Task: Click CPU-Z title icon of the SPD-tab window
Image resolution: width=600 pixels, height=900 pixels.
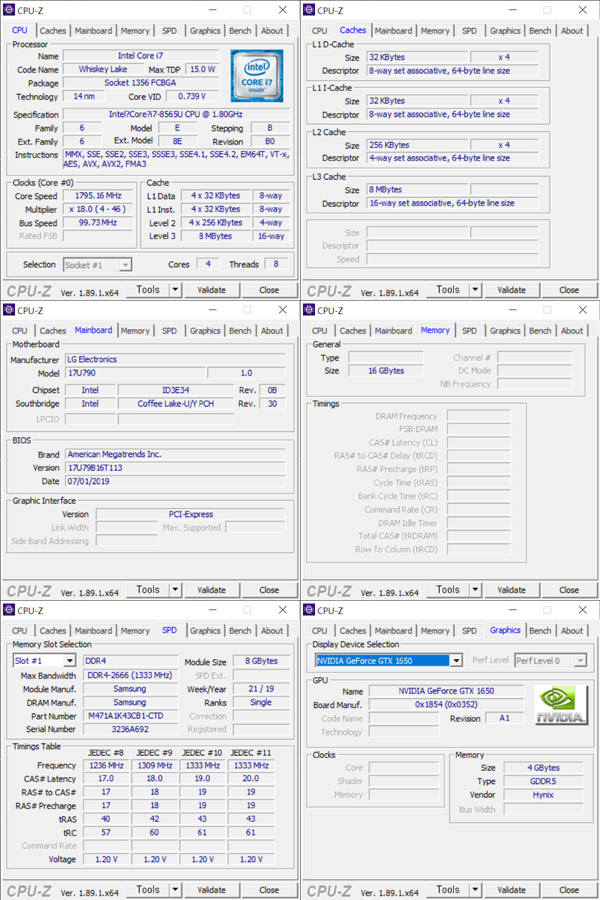Action: 9,610
